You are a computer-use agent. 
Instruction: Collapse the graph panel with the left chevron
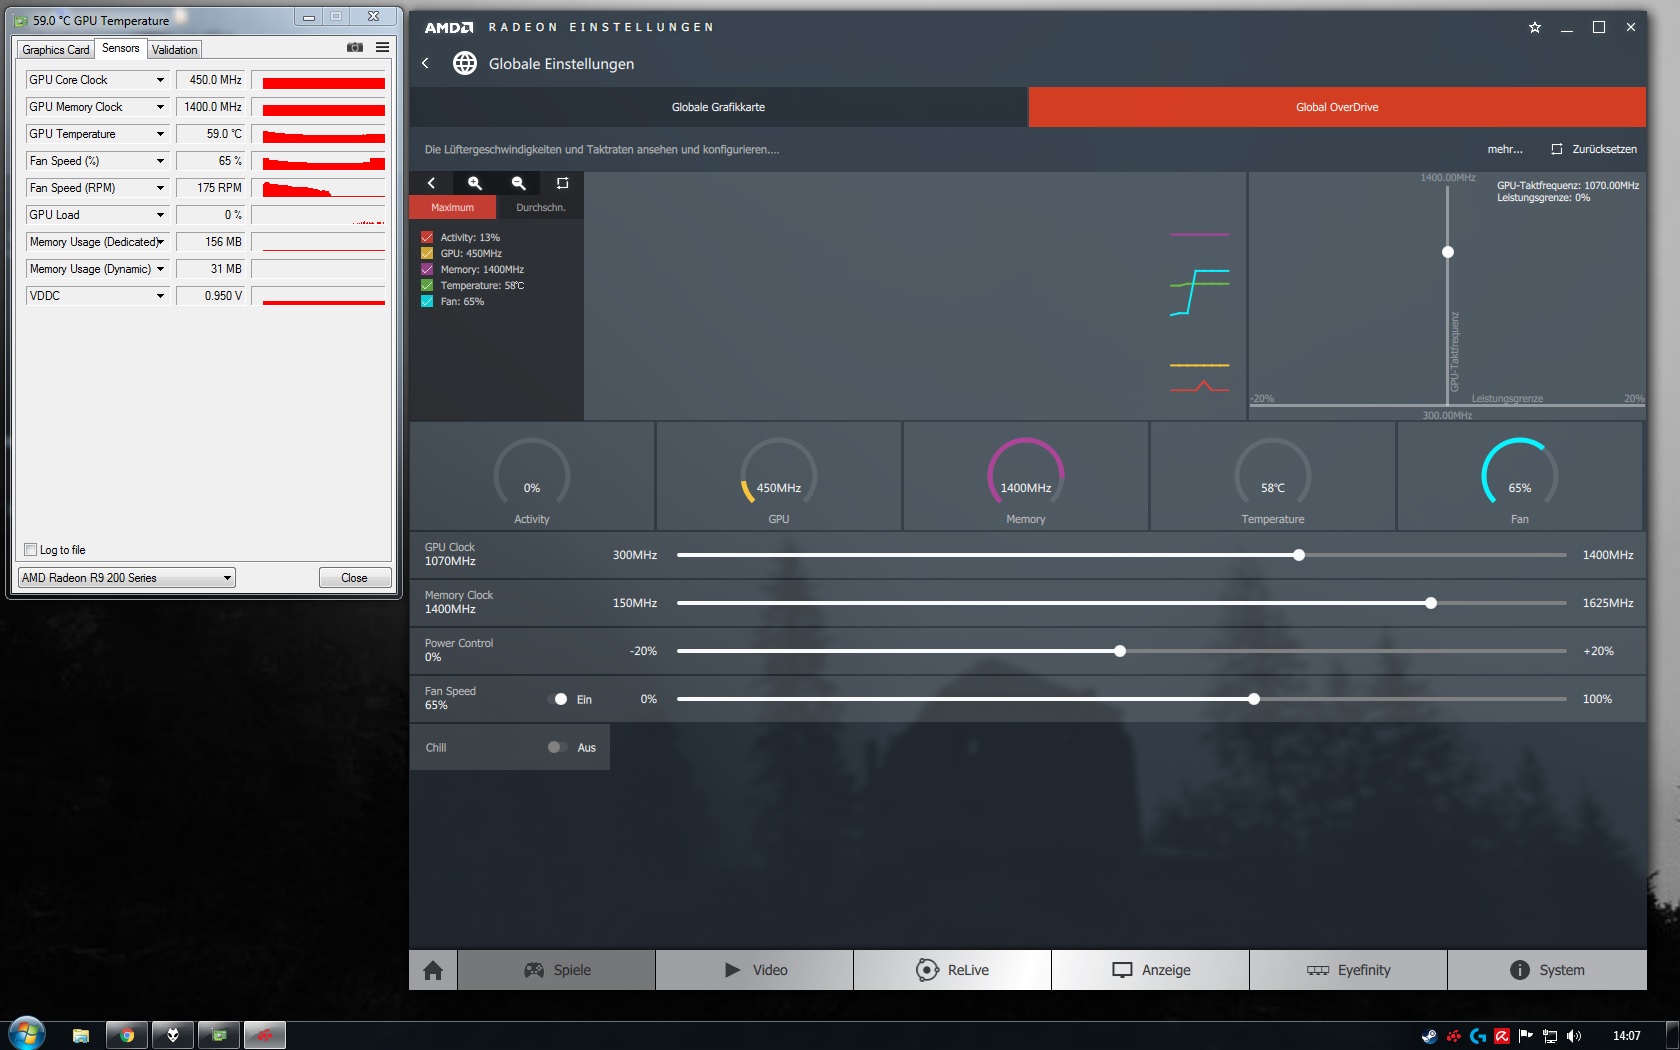point(431,183)
